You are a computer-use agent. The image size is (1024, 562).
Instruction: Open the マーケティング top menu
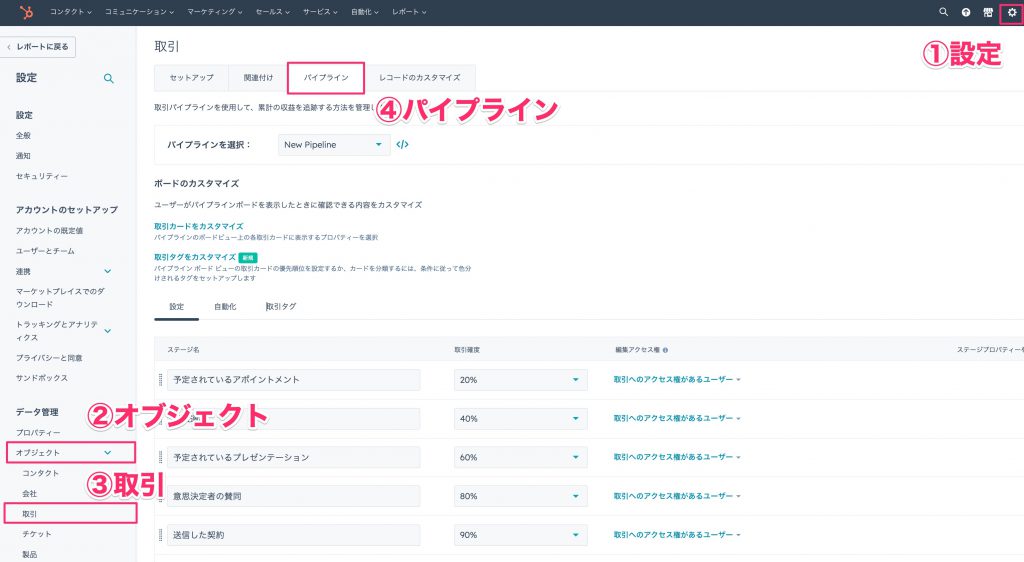point(214,12)
